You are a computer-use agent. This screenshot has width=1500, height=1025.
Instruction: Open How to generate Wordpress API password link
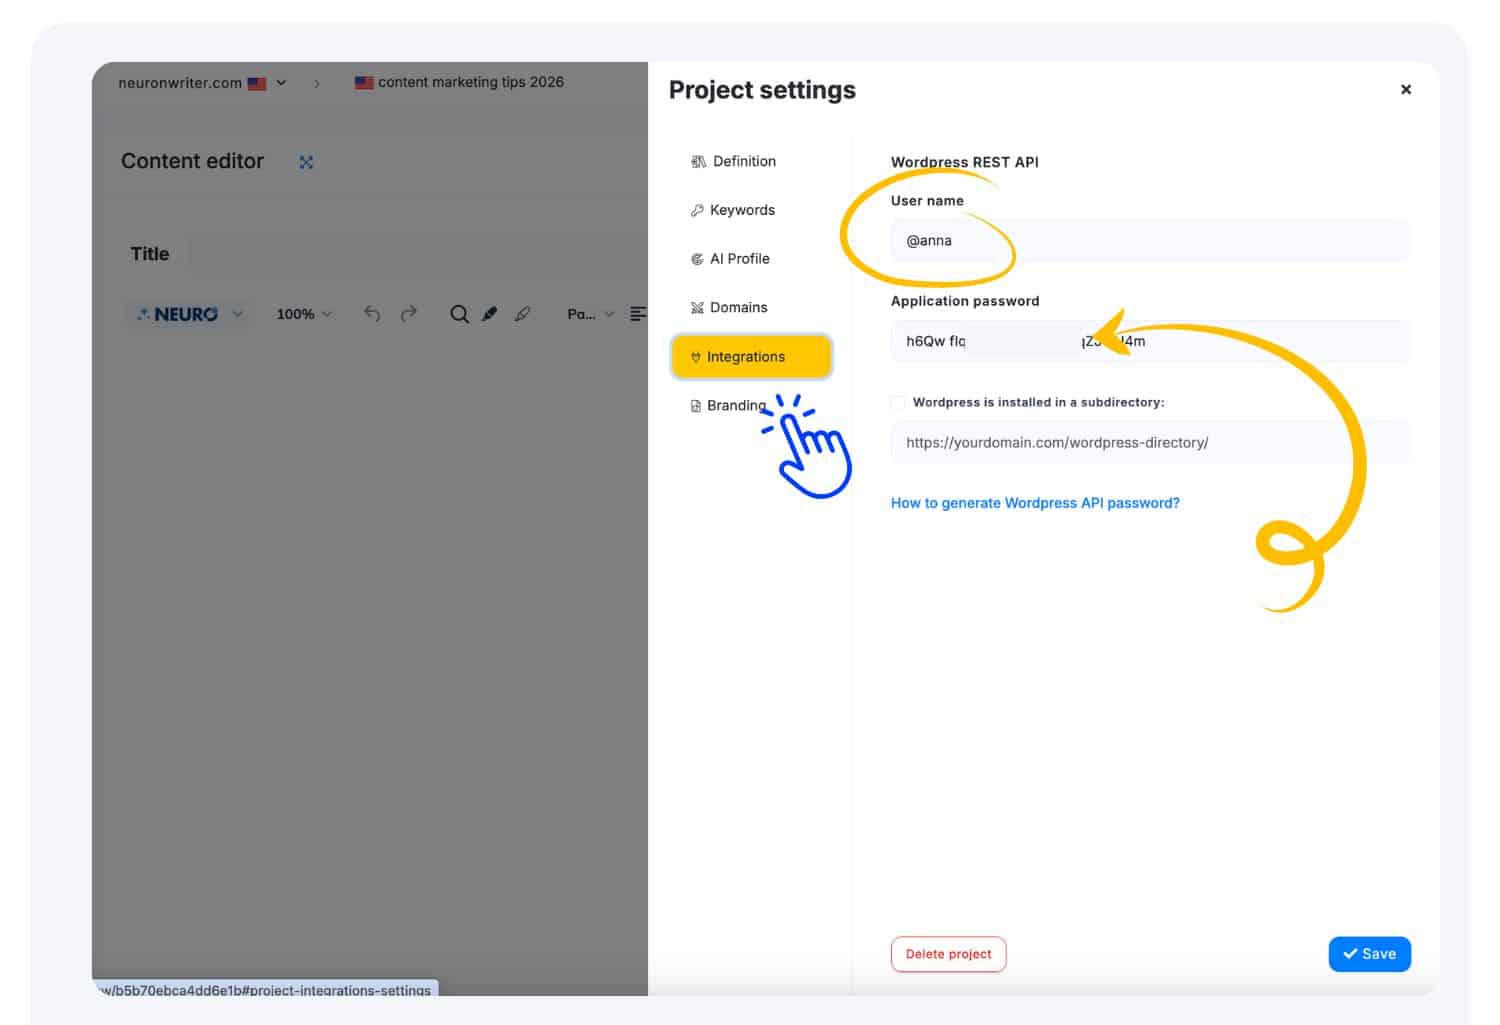coord(1035,502)
